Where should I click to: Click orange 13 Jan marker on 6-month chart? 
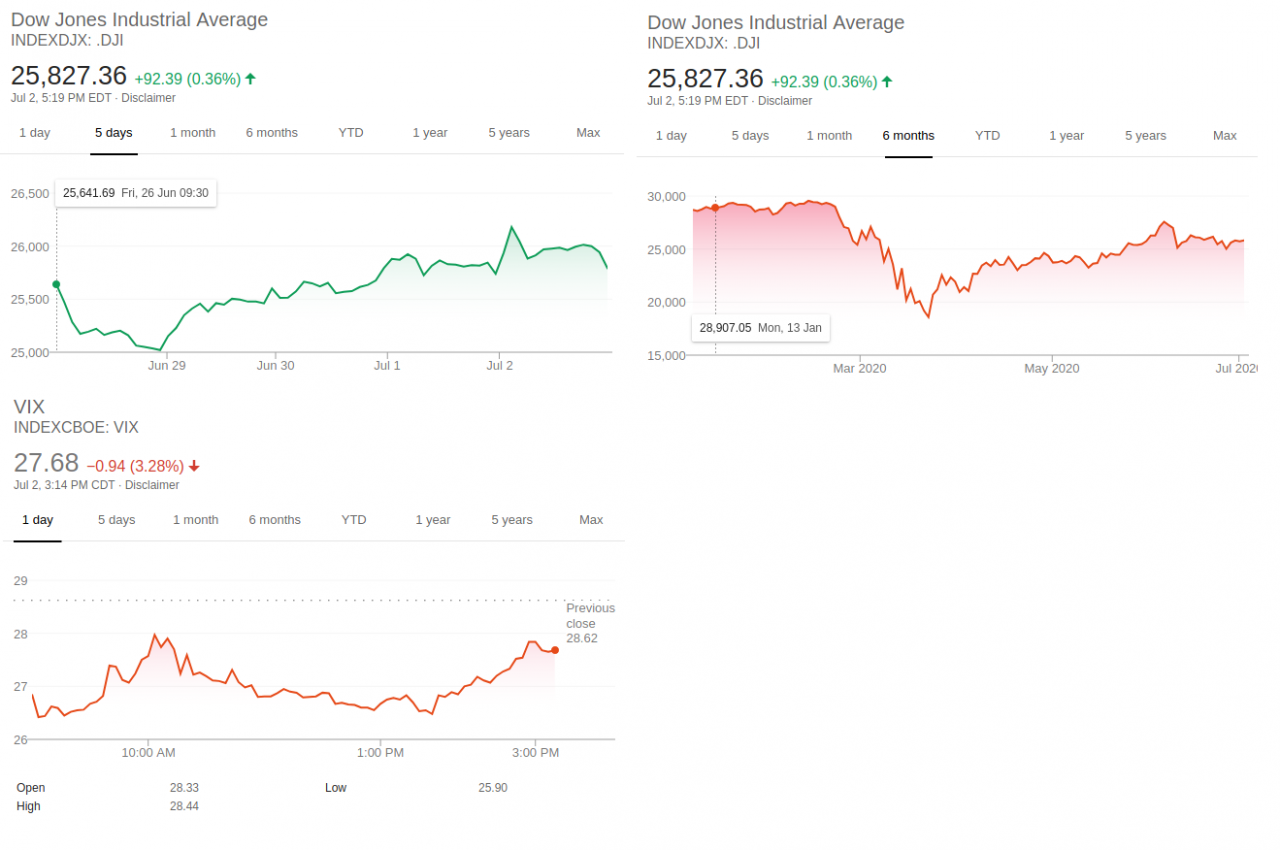[715, 208]
